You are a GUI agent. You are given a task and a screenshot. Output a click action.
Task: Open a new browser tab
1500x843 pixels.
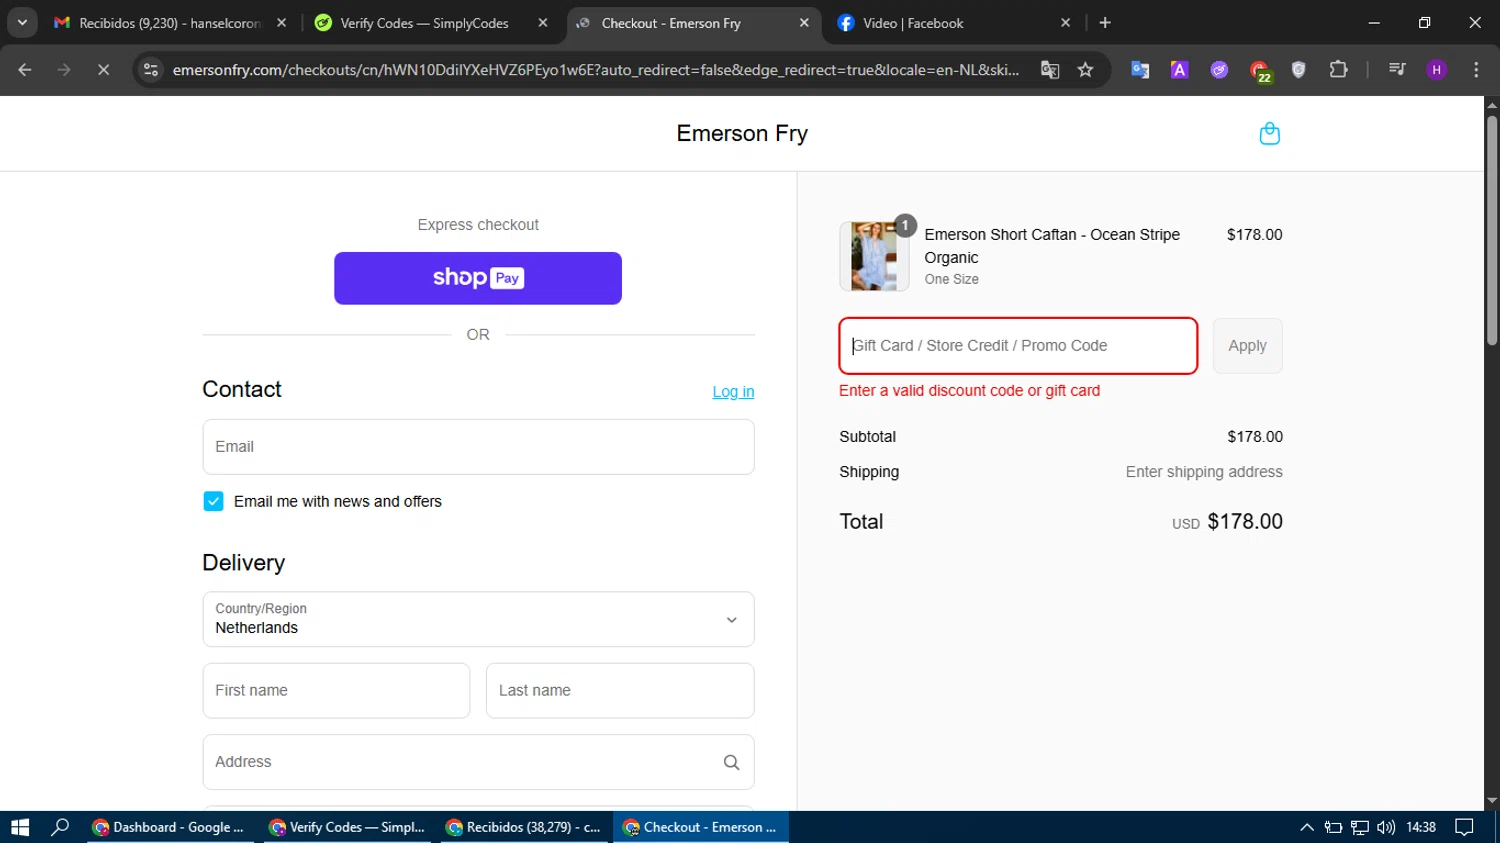click(x=1105, y=23)
